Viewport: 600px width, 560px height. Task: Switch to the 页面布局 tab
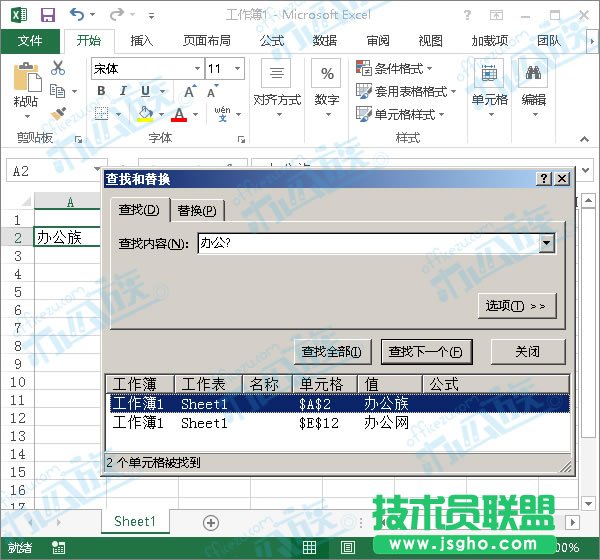point(207,41)
